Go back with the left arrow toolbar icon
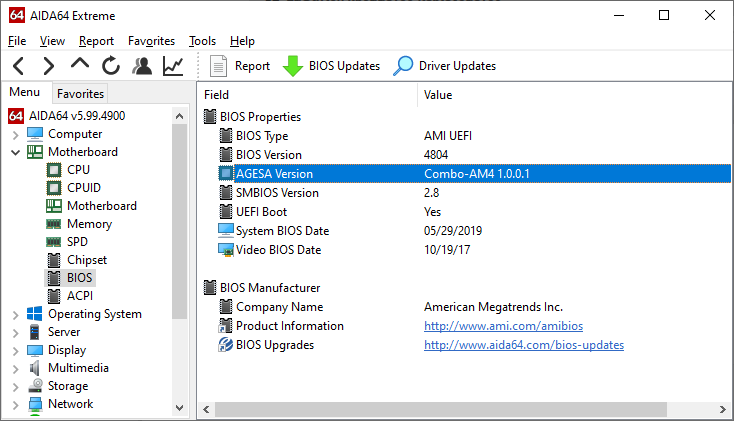The height and width of the screenshot is (421, 734). (19, 66)
